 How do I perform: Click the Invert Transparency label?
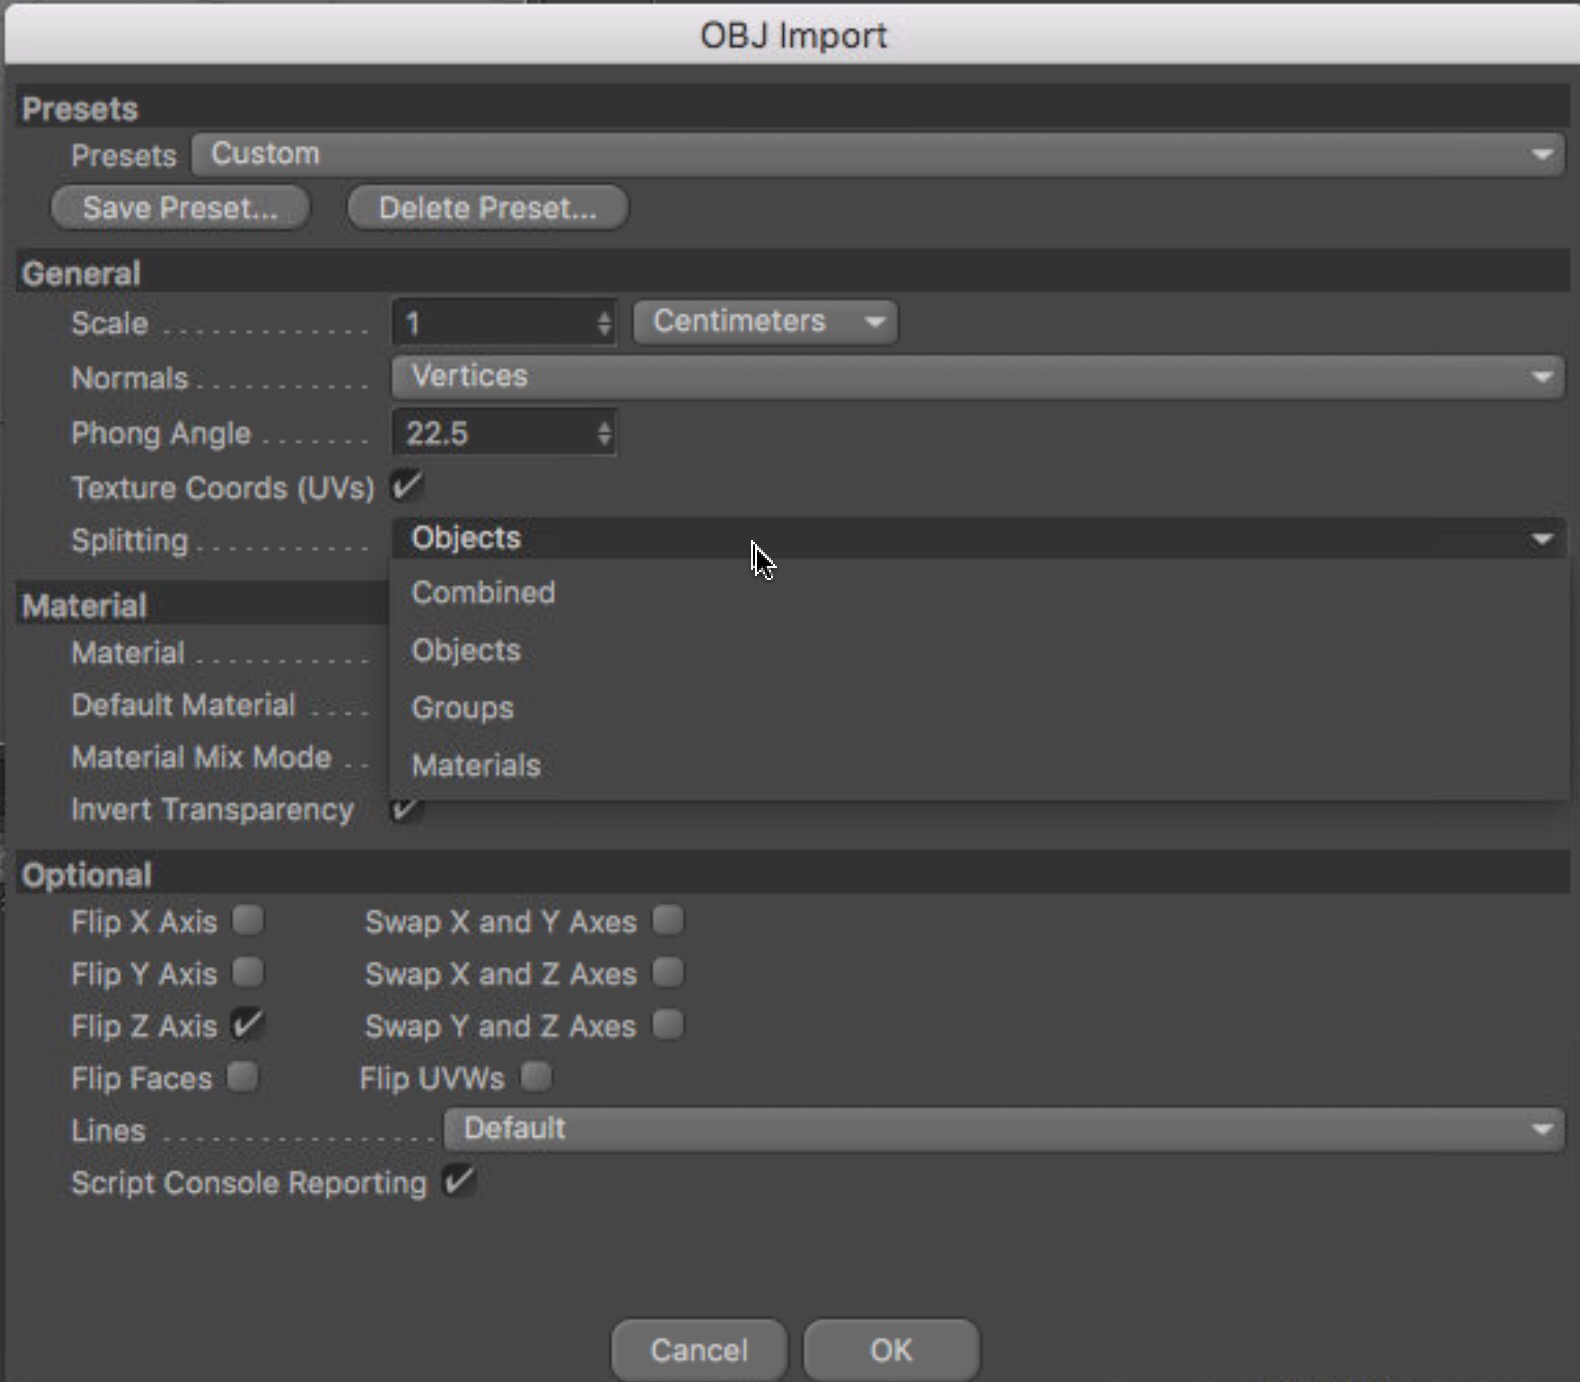(x=212, y=809)
